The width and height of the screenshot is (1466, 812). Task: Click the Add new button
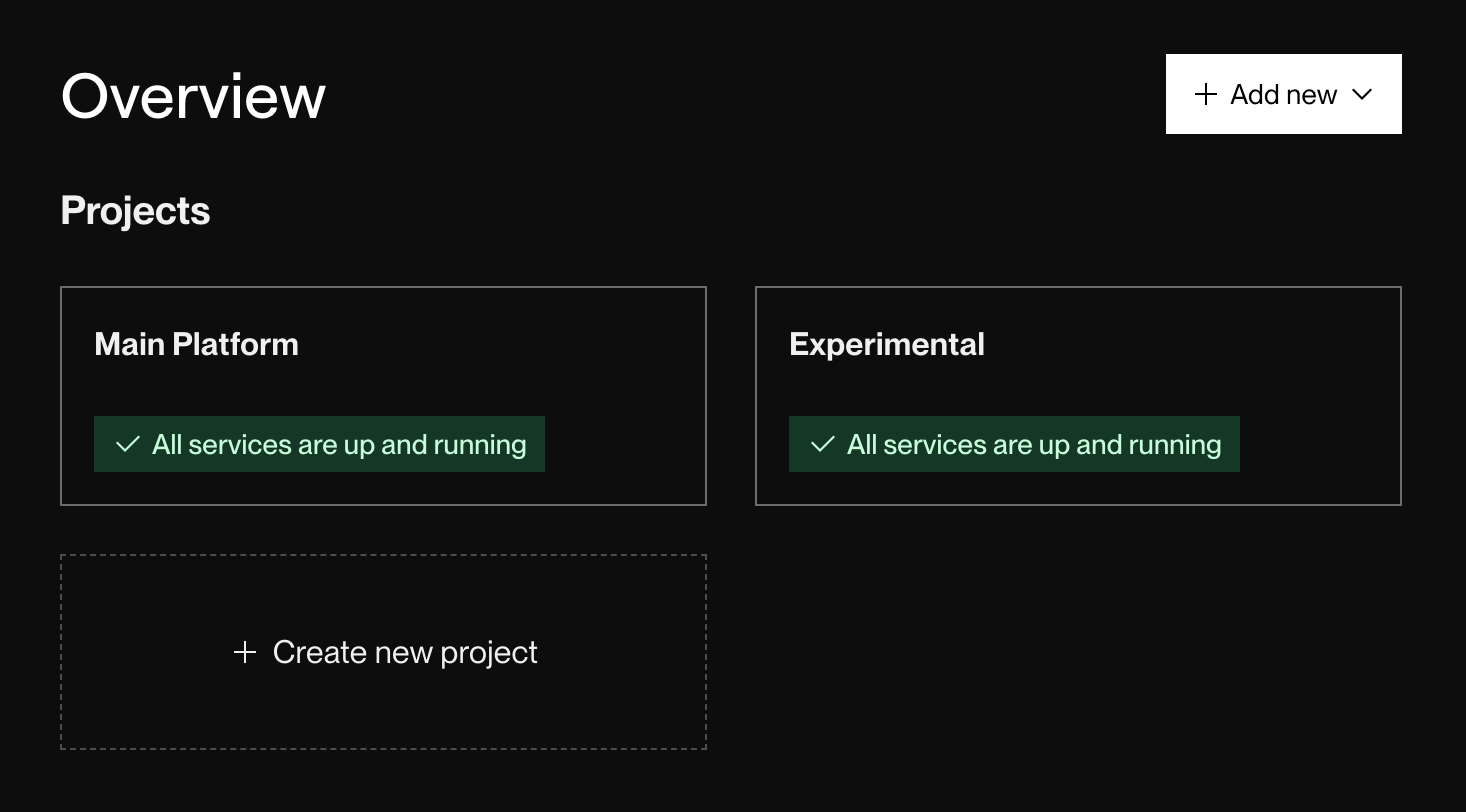point(1283,94)
